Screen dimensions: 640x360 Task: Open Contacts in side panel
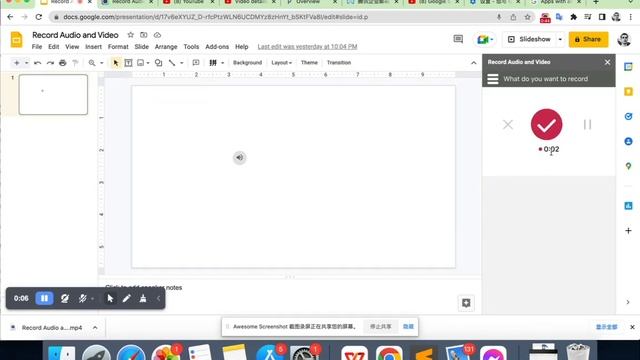point(629,141)
